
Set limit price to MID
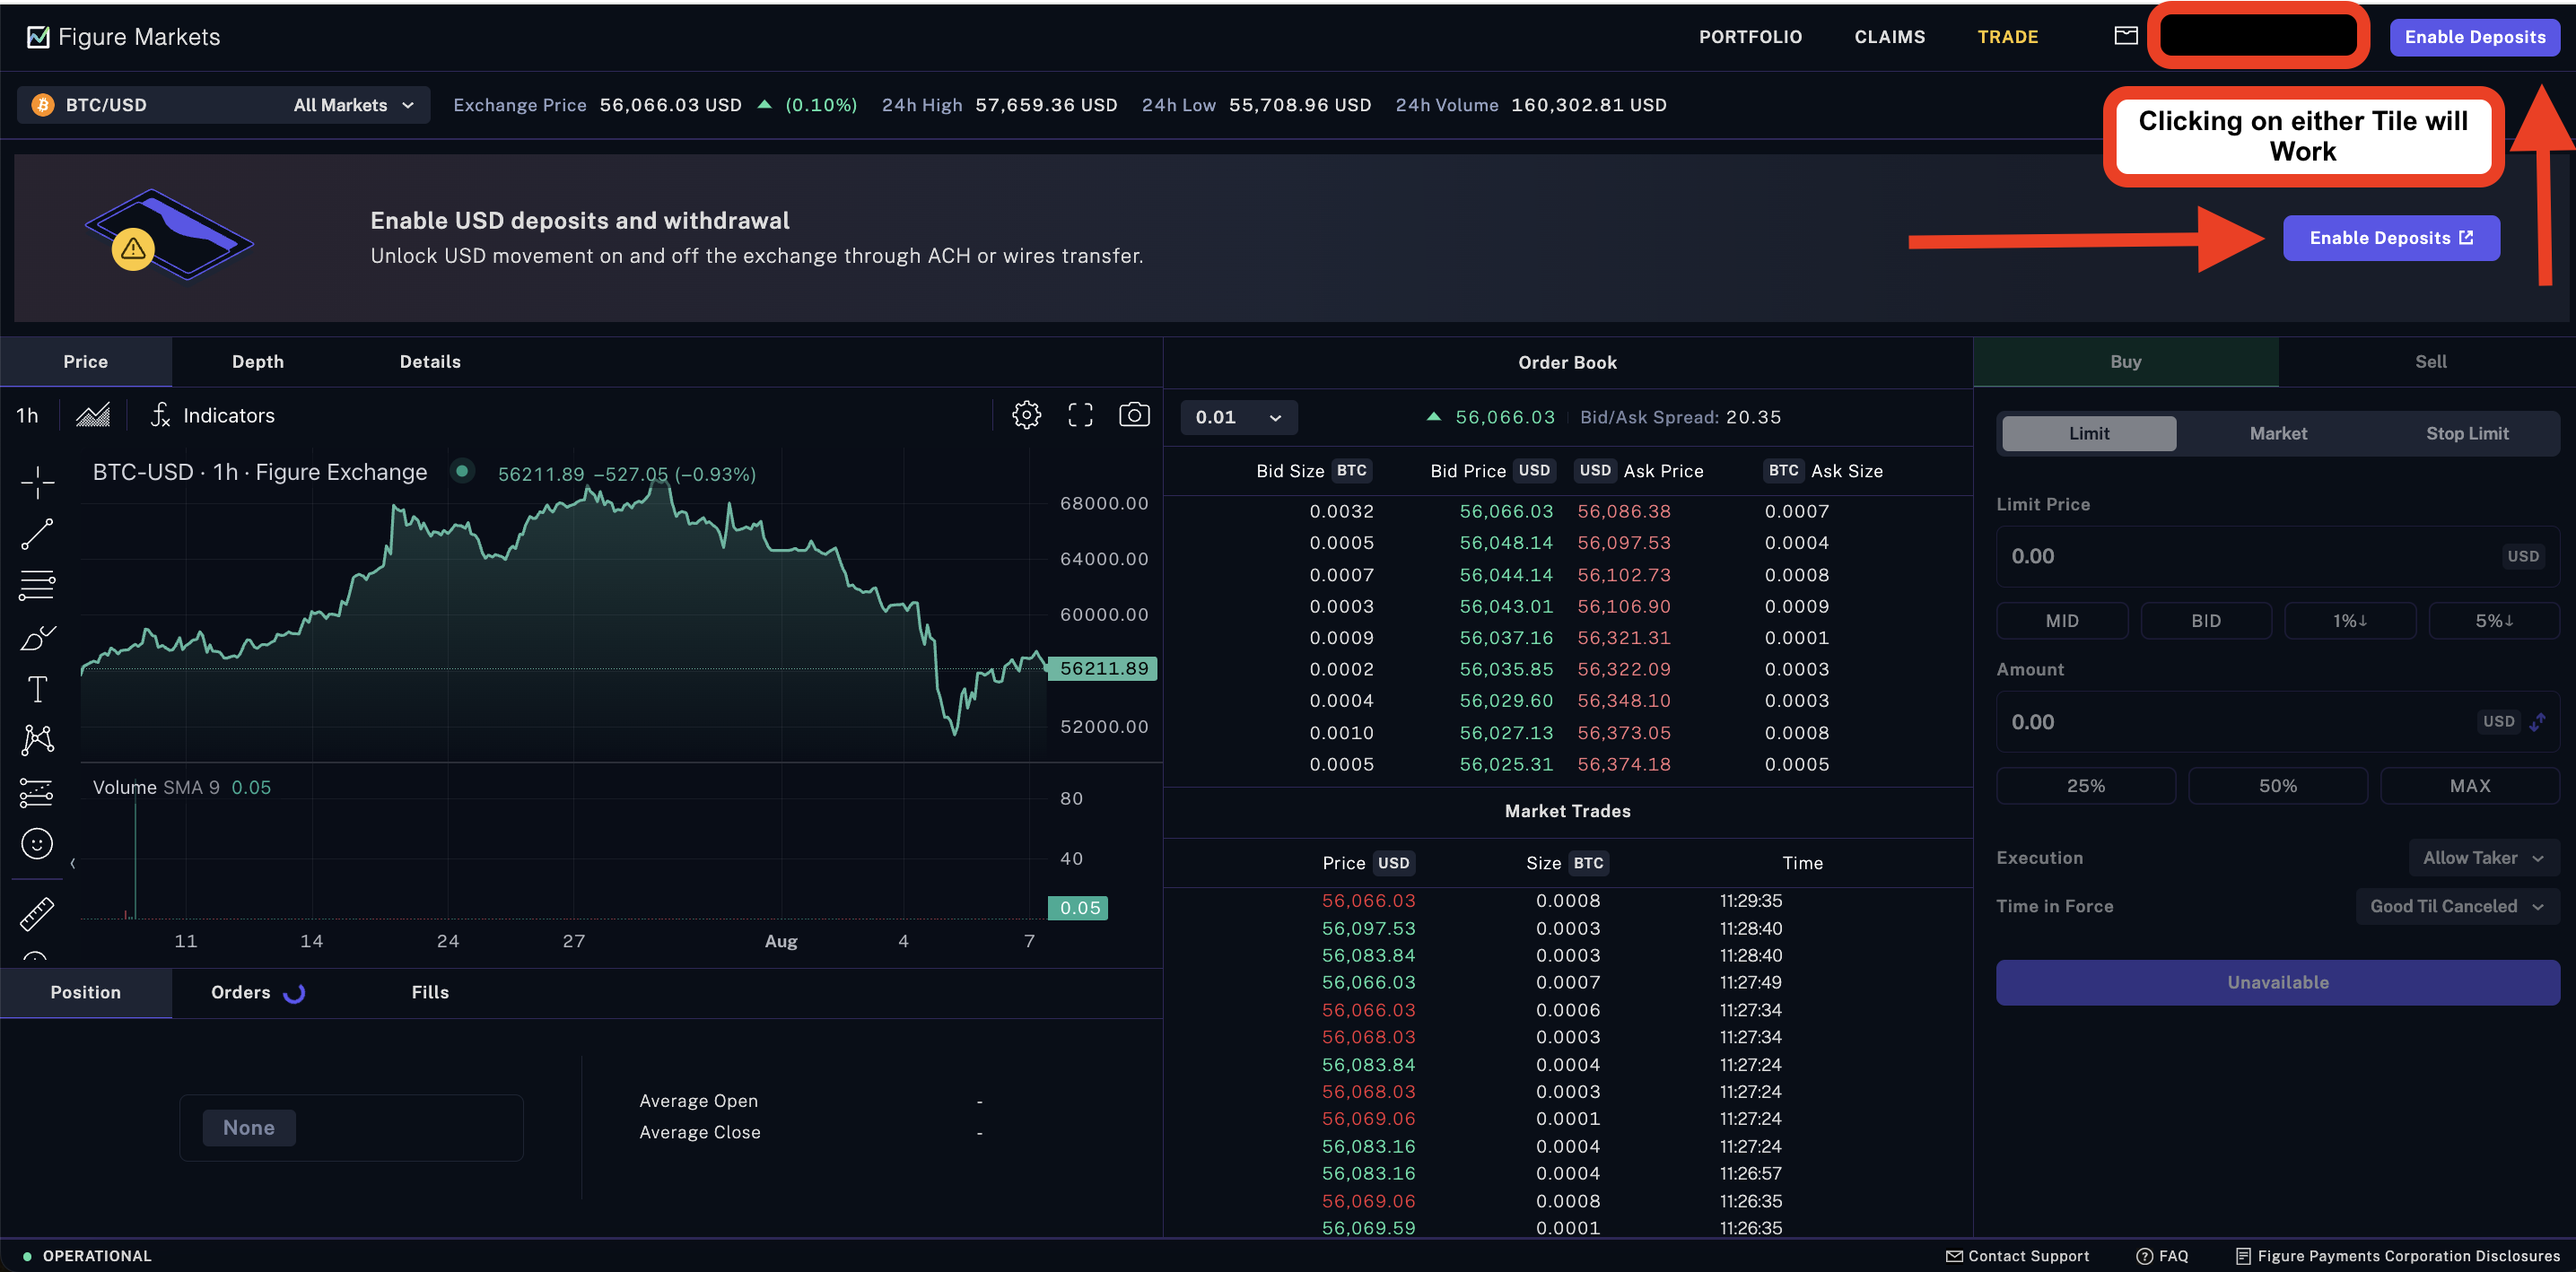[x=2062, y=621]
